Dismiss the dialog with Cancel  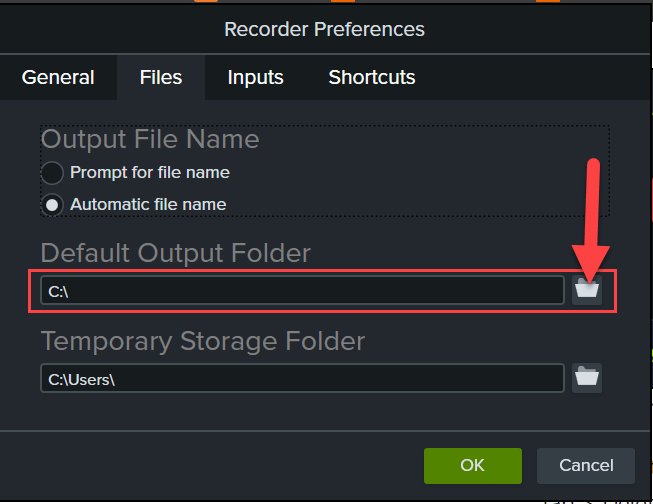point(586,466)
